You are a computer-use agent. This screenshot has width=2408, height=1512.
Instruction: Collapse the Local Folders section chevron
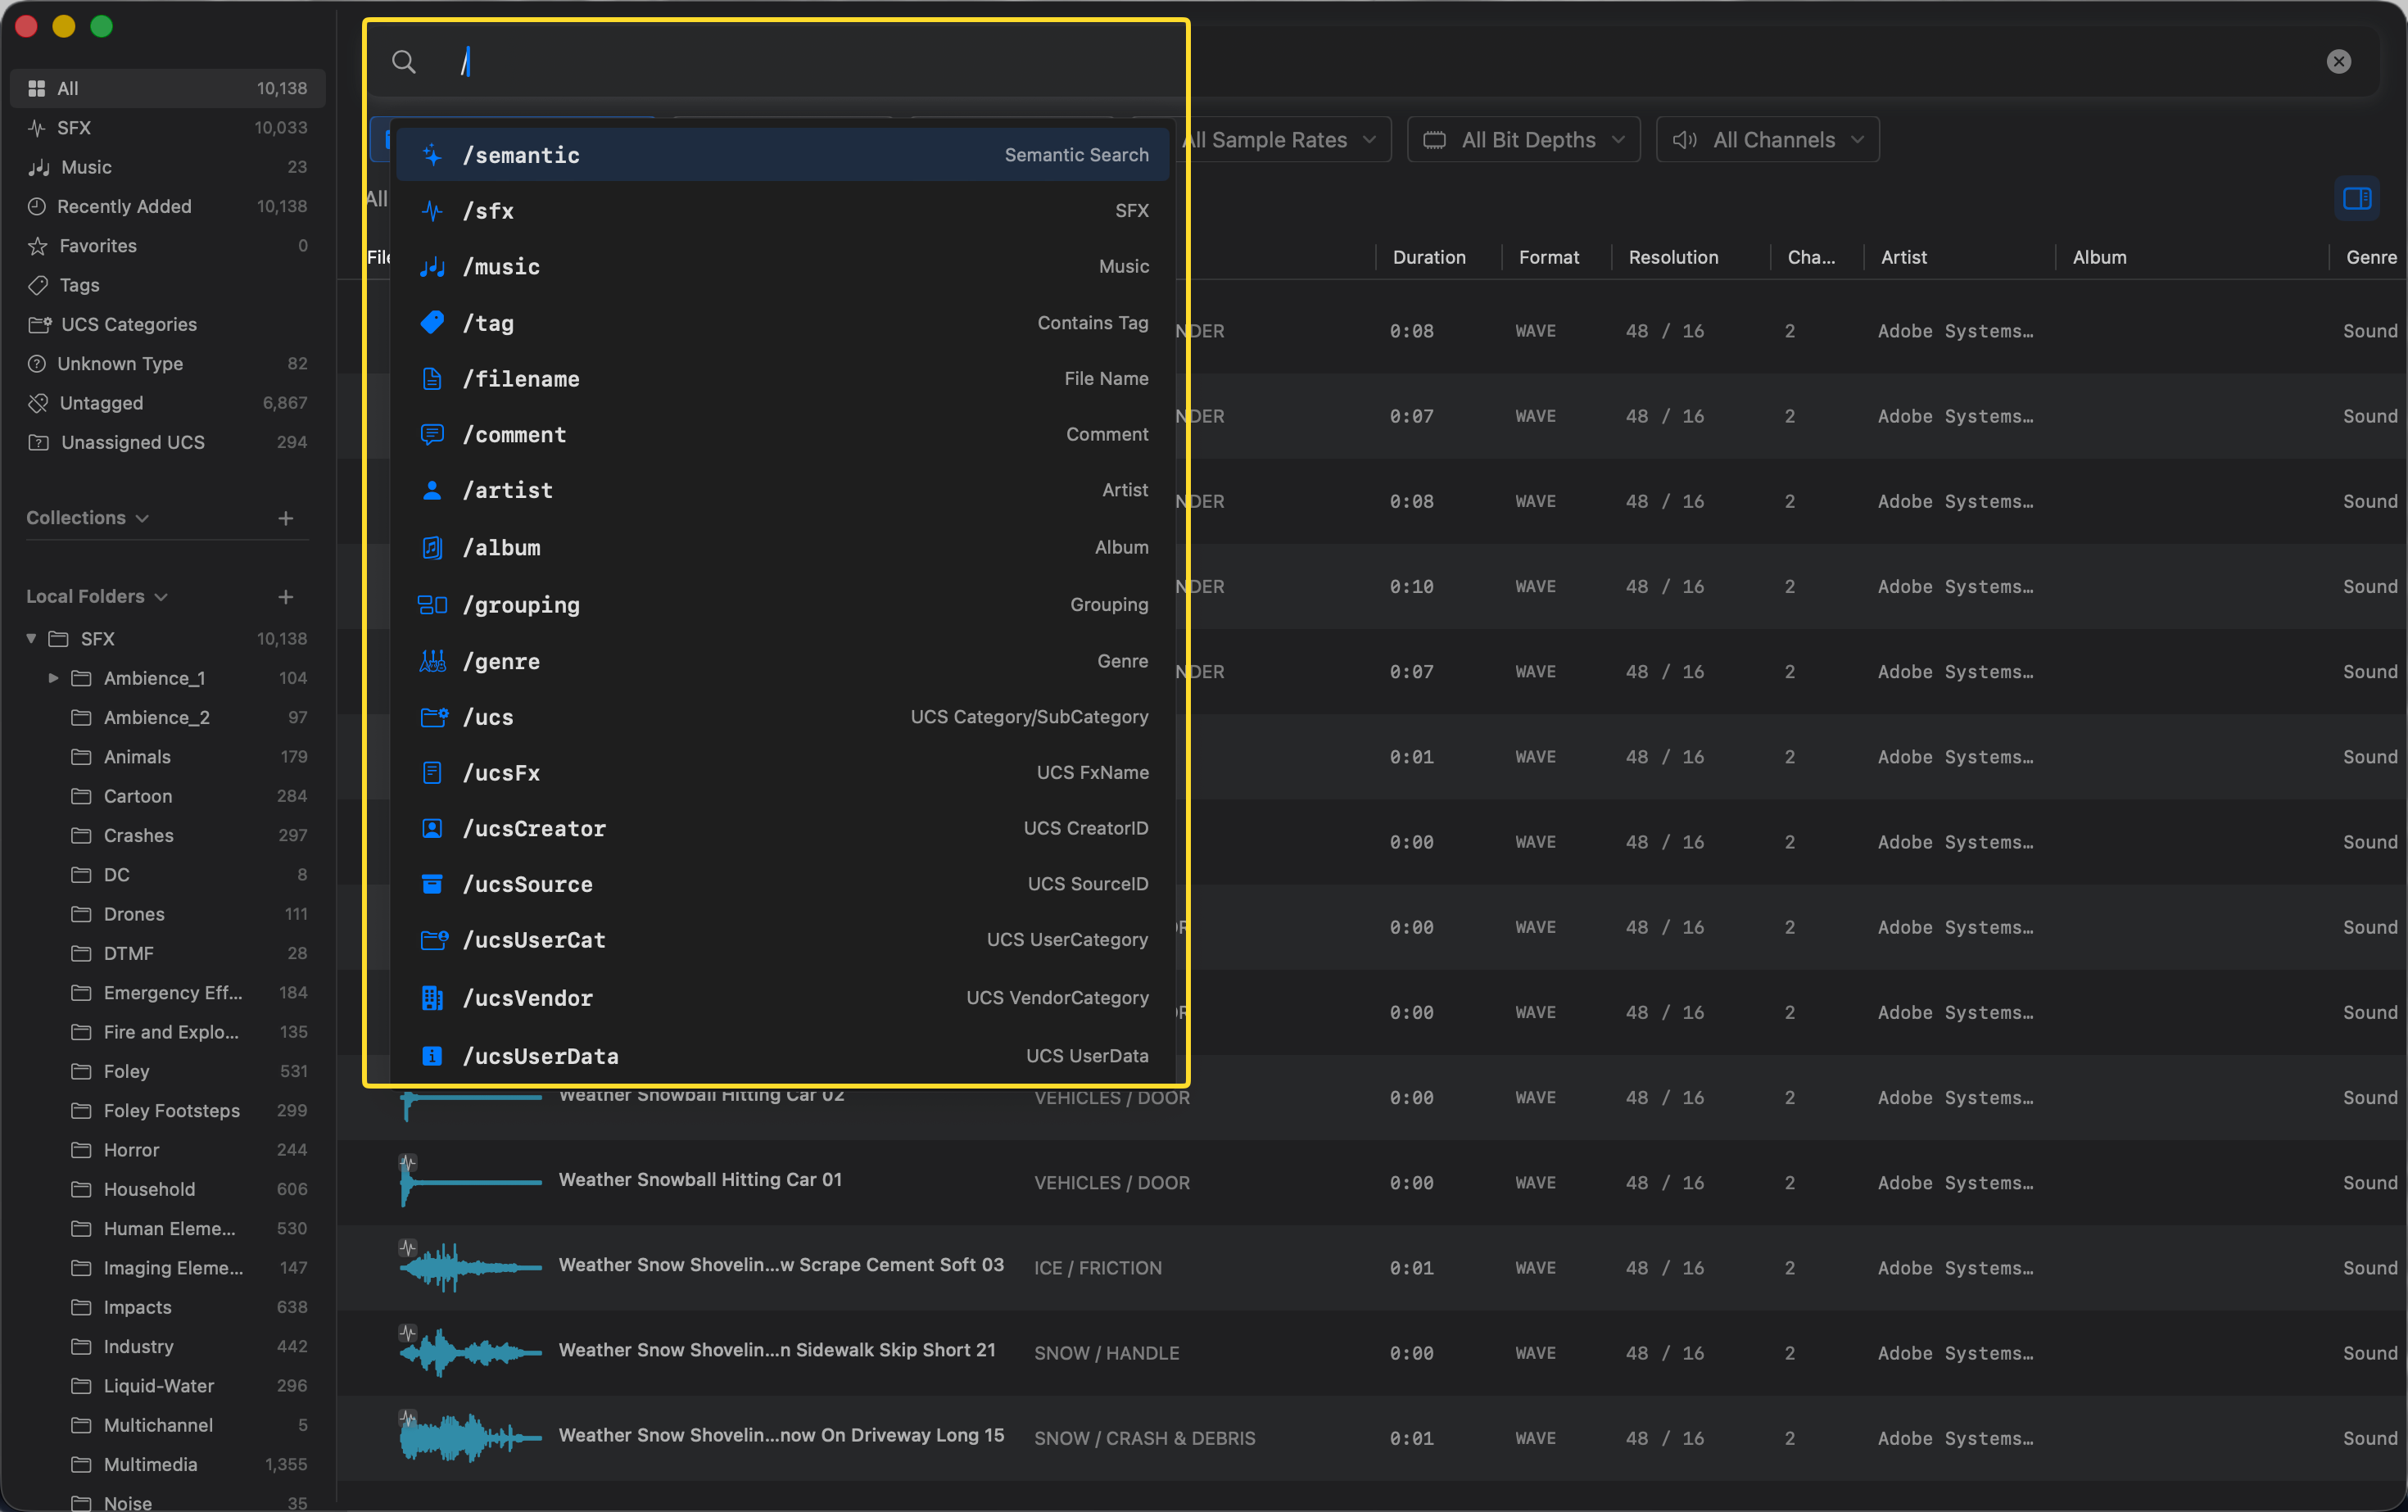coord(161,597)
